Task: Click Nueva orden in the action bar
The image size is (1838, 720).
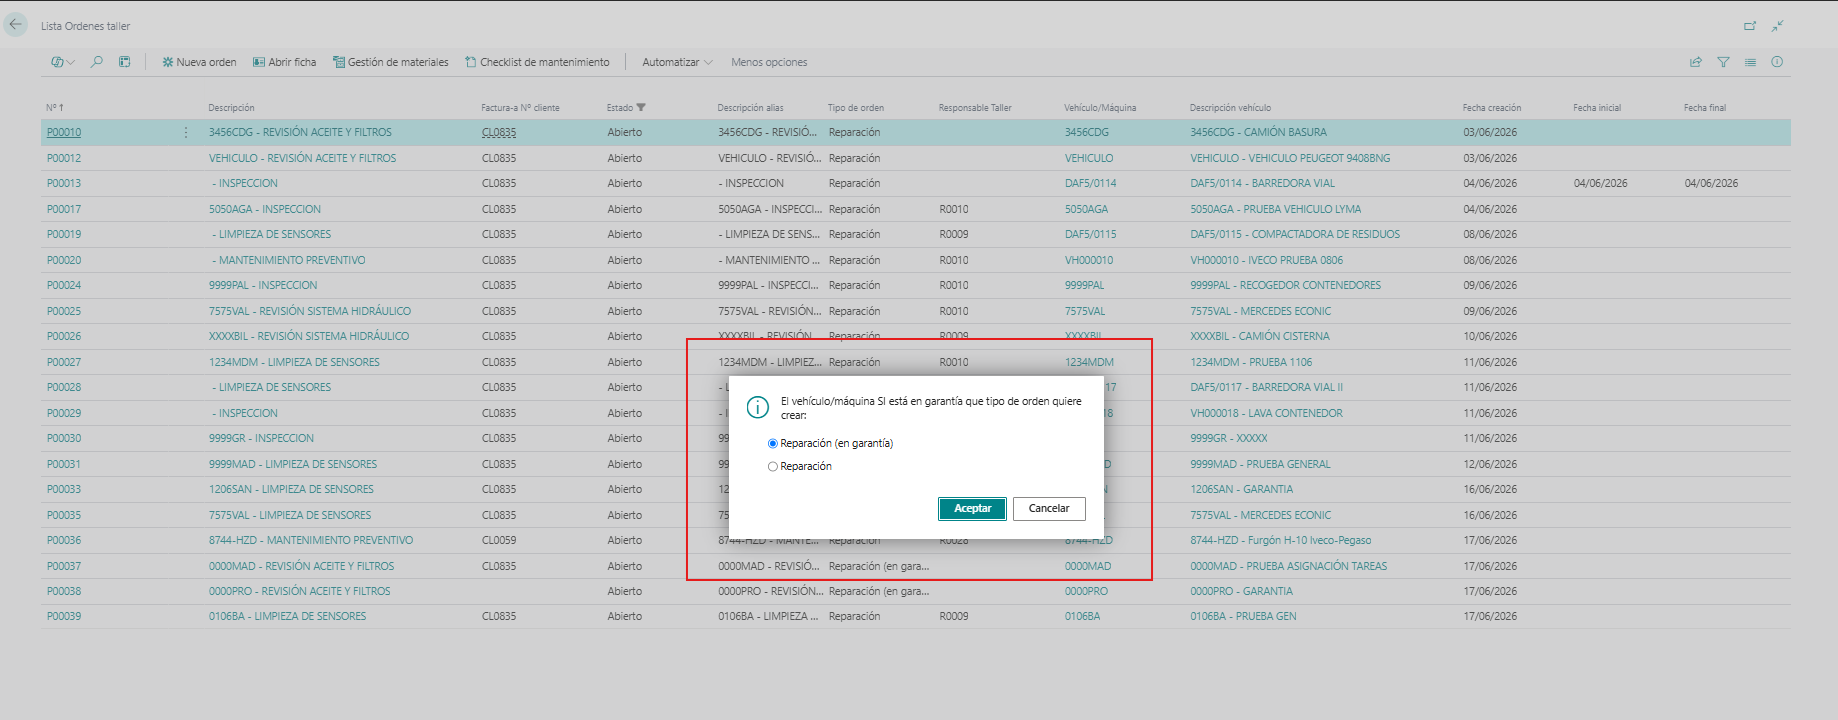Action: click(199, 62)
